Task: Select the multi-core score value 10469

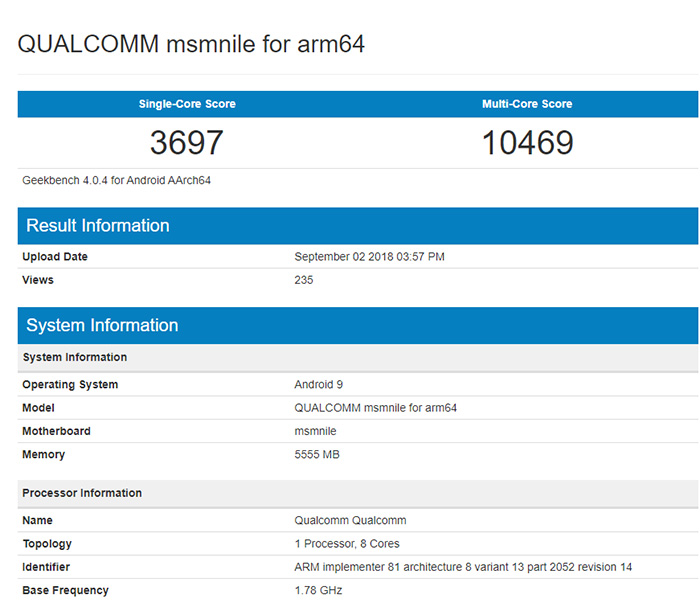Action: (x=527, y=143)
